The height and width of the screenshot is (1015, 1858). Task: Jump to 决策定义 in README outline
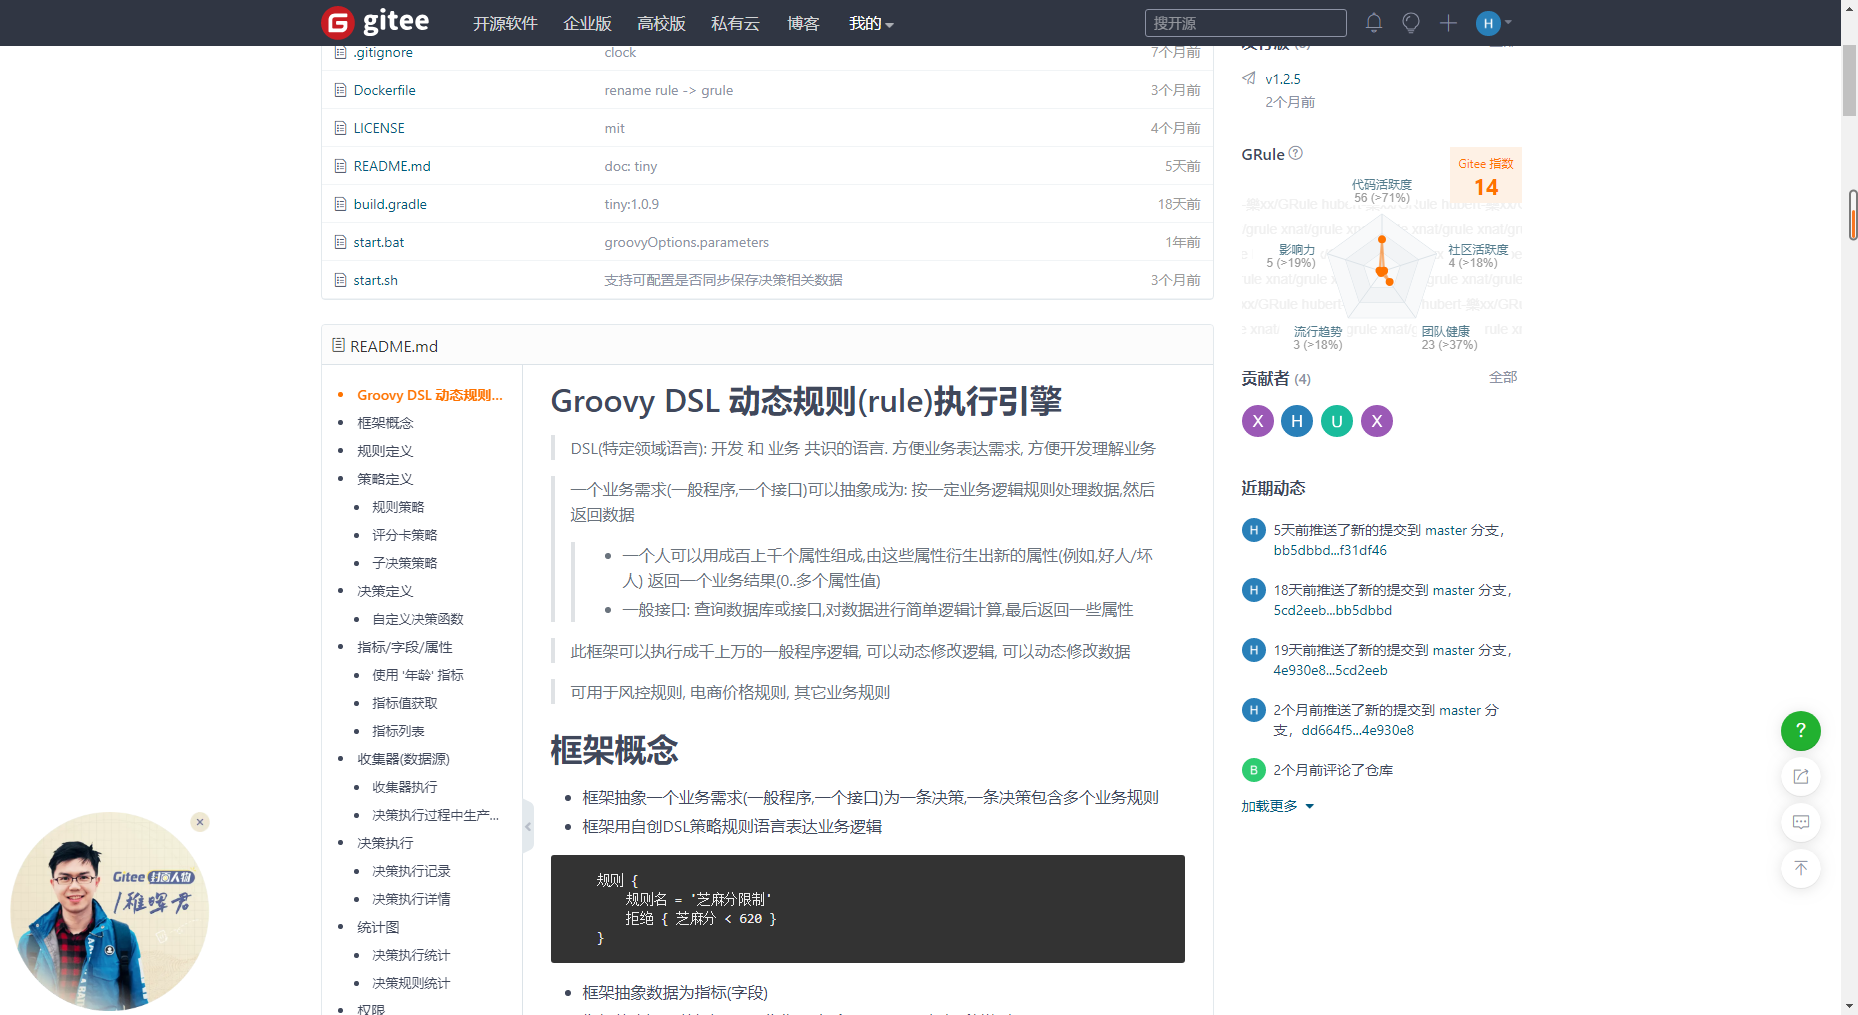click(385, 591)
